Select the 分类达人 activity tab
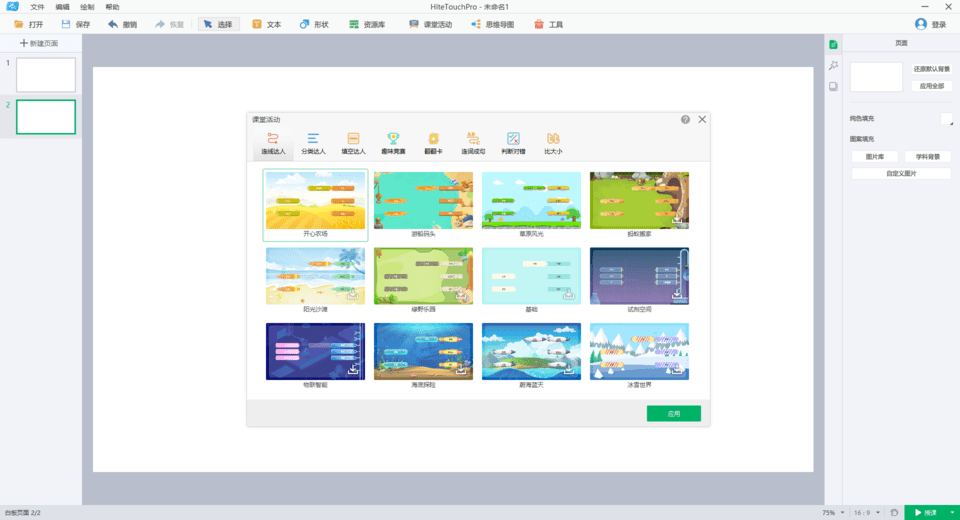The width and height of the screenshot is (960, 520). tap(313, 144)
